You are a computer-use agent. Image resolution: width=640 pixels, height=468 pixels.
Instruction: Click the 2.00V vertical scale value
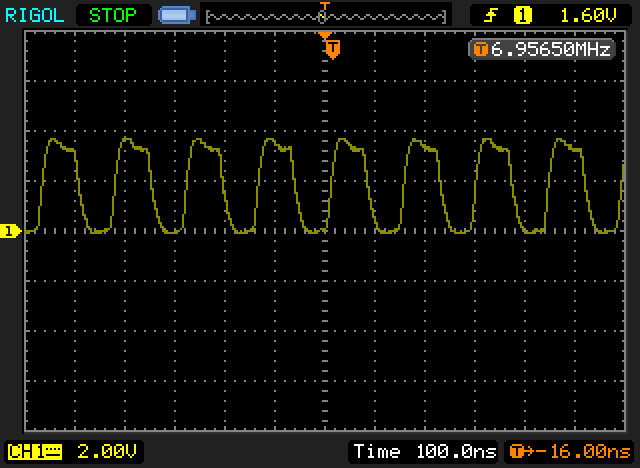(107, 452)
